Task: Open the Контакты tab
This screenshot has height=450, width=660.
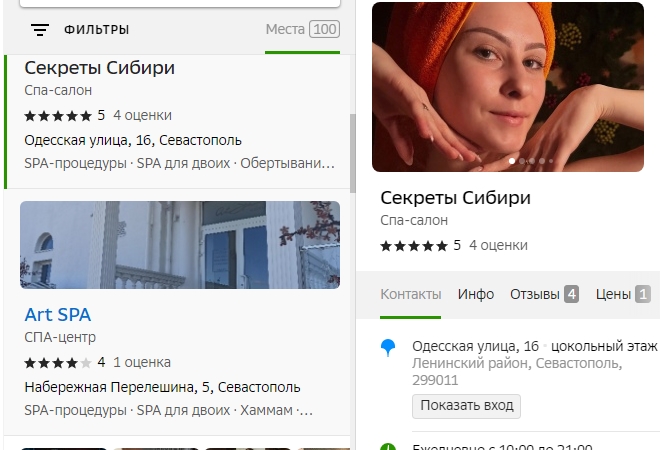Action: 410,294
